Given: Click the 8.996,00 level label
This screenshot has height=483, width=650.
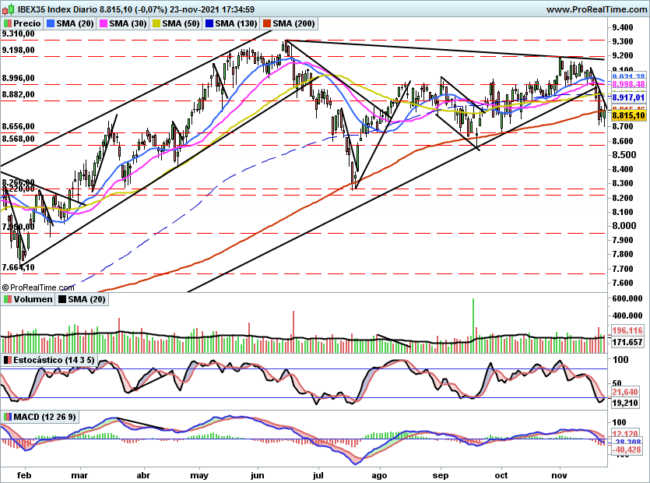Looking at the screenshot, I should pyautogui.click(x=18, y=78).
